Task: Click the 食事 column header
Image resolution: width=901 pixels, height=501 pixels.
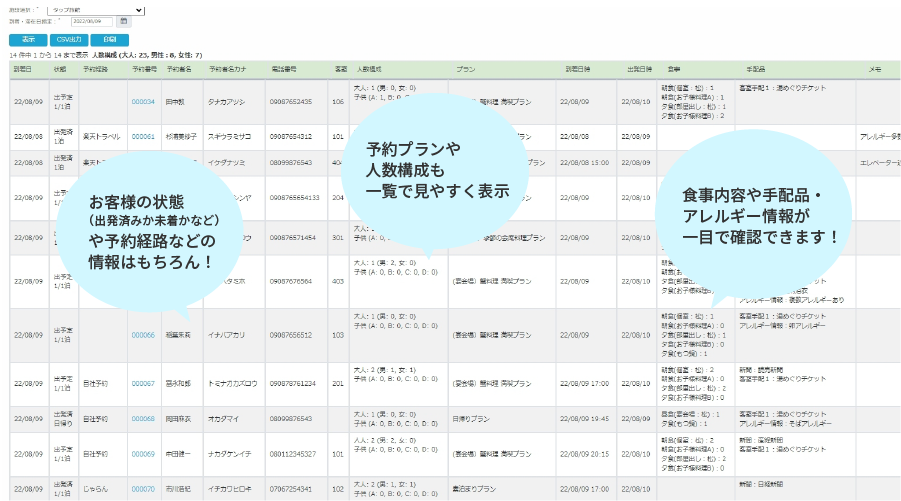Action: (673, 69)
